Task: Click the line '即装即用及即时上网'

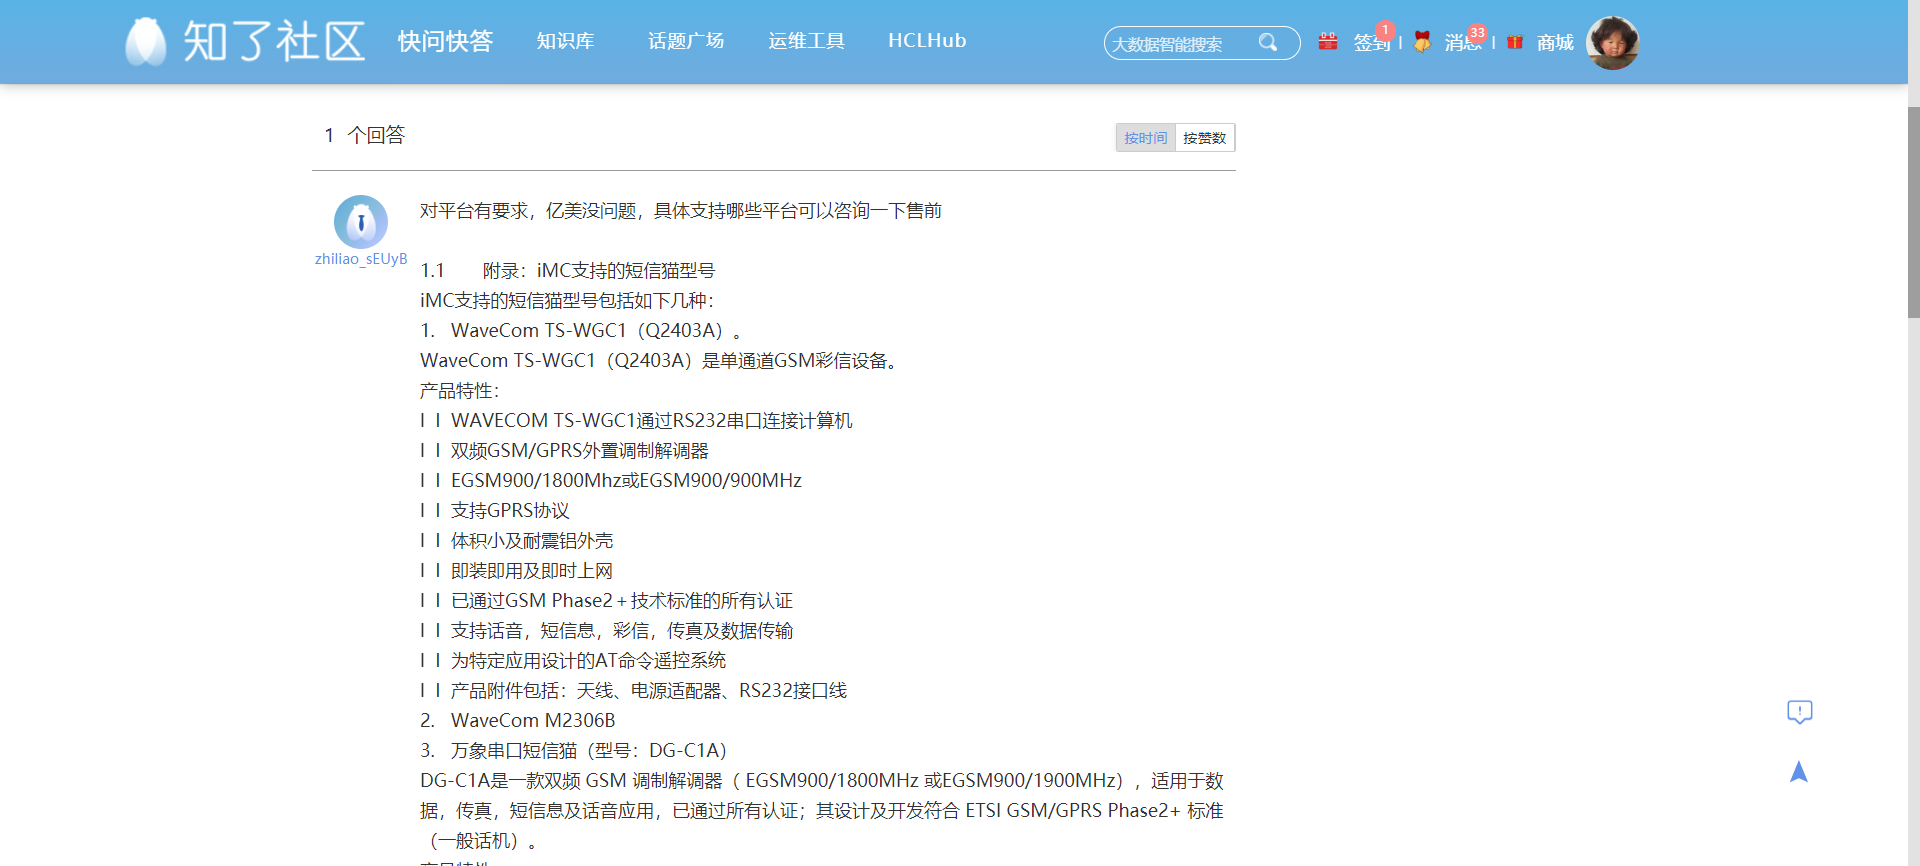Action: pos(532,571)
